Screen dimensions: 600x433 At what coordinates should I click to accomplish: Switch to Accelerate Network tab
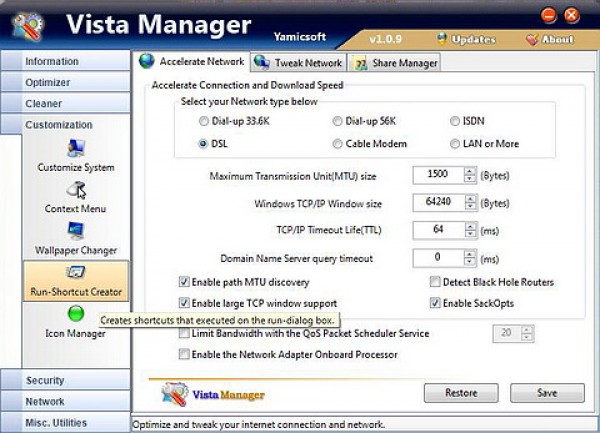(192, 62)
